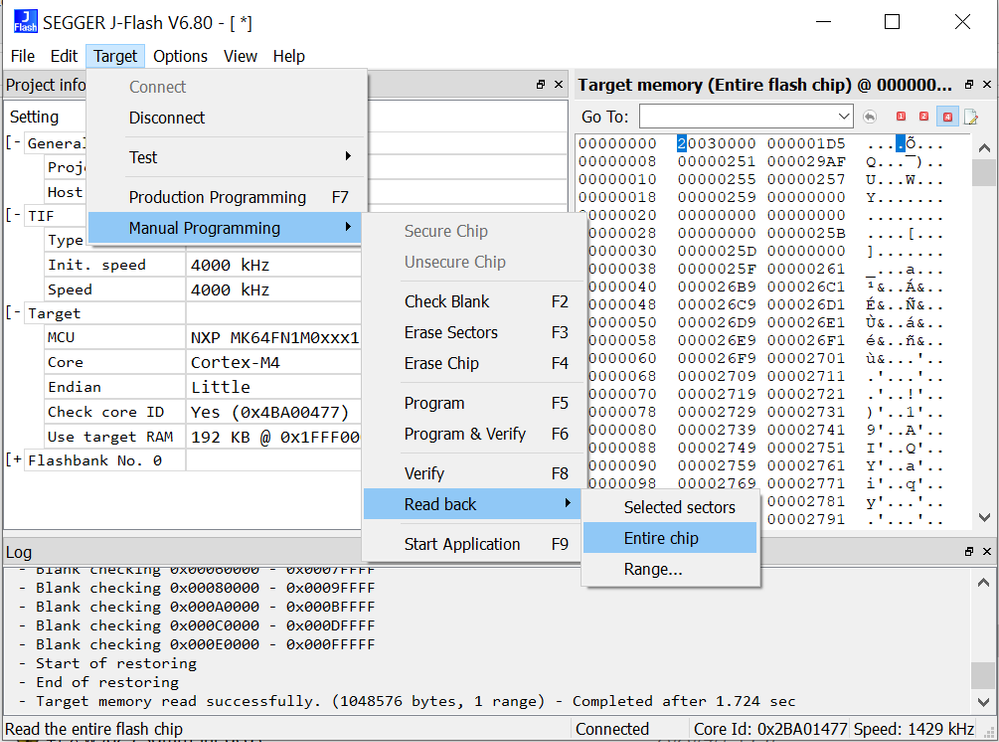Viewport: 999px width, 742px height.
Task: Click the Check core ID value cell
Action: point(274,412)
